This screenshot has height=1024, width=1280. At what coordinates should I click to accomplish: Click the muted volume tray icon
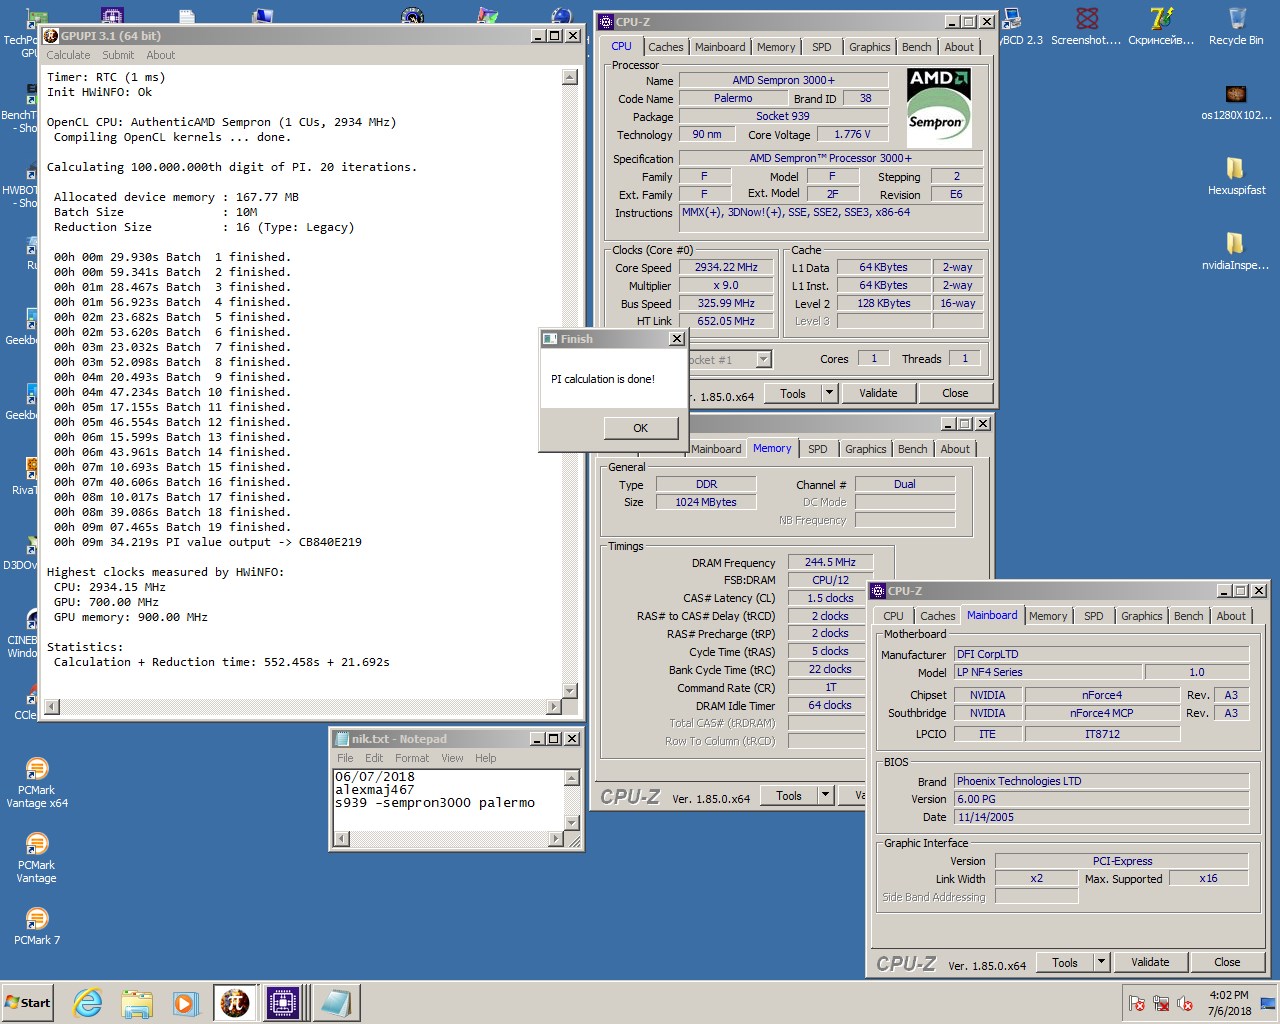point(1185,1003)
